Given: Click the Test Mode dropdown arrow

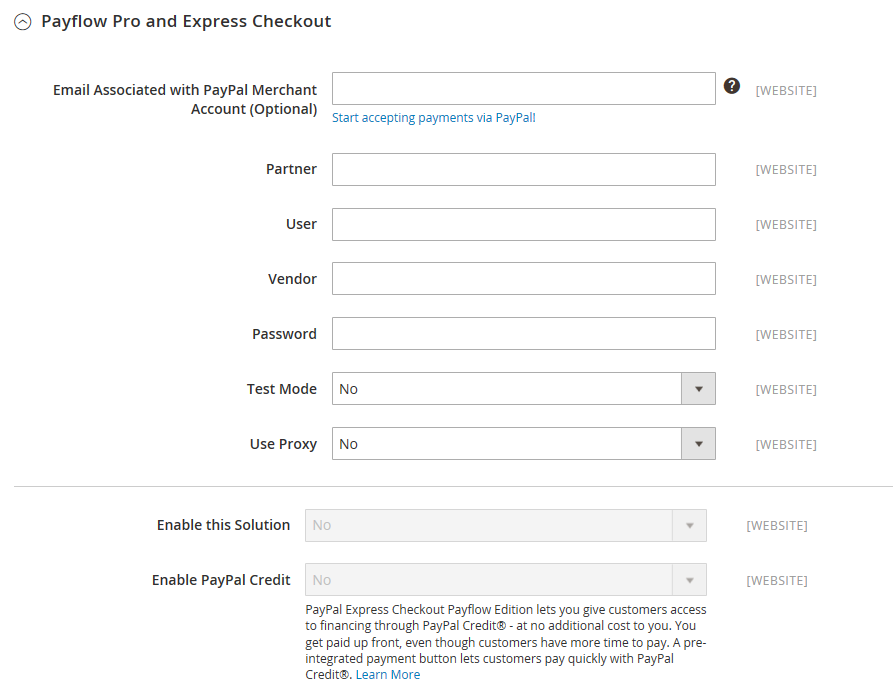Looking at the screenshot, I should point(698,389).
